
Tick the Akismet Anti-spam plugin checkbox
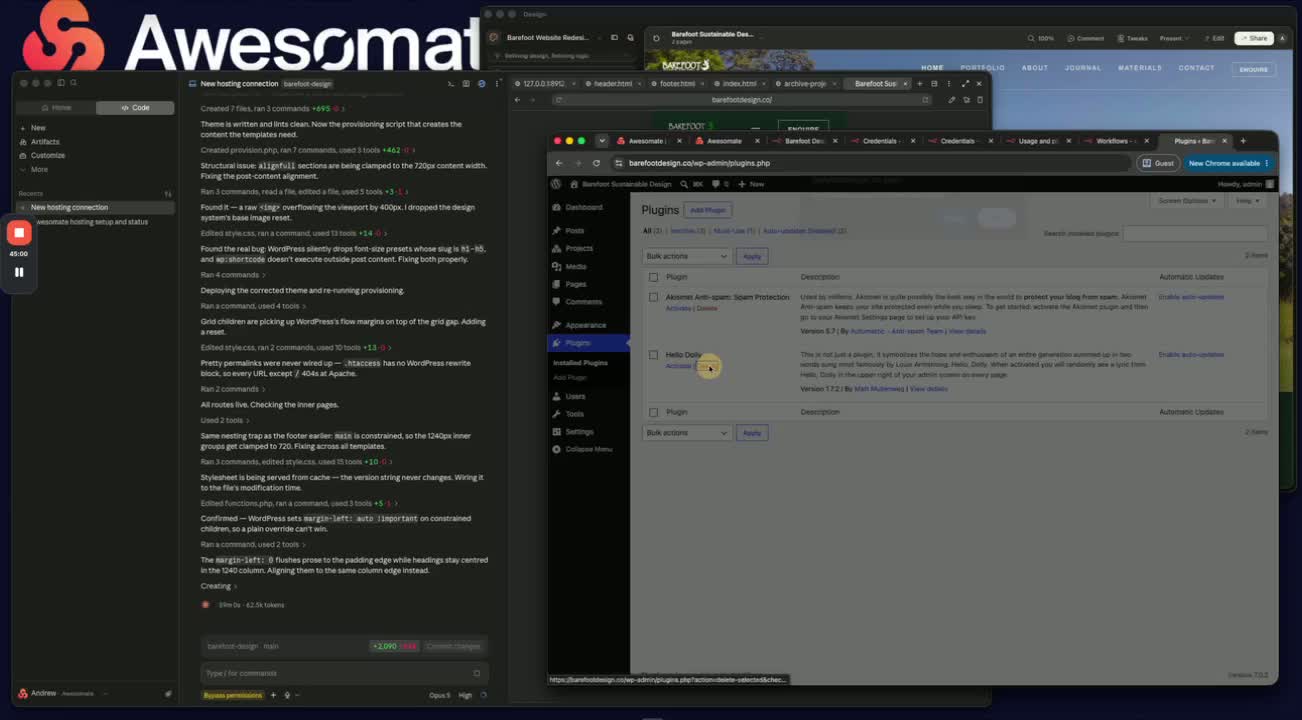point(653,297)
